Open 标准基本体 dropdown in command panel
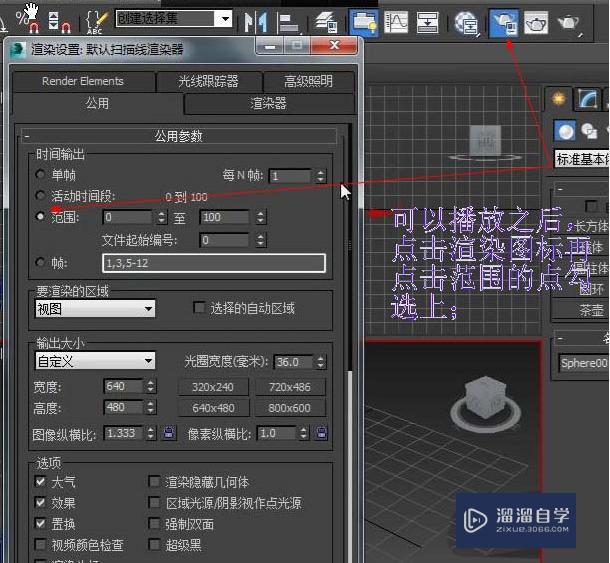The height and width of the screenshot is (563, 610). 582,159
